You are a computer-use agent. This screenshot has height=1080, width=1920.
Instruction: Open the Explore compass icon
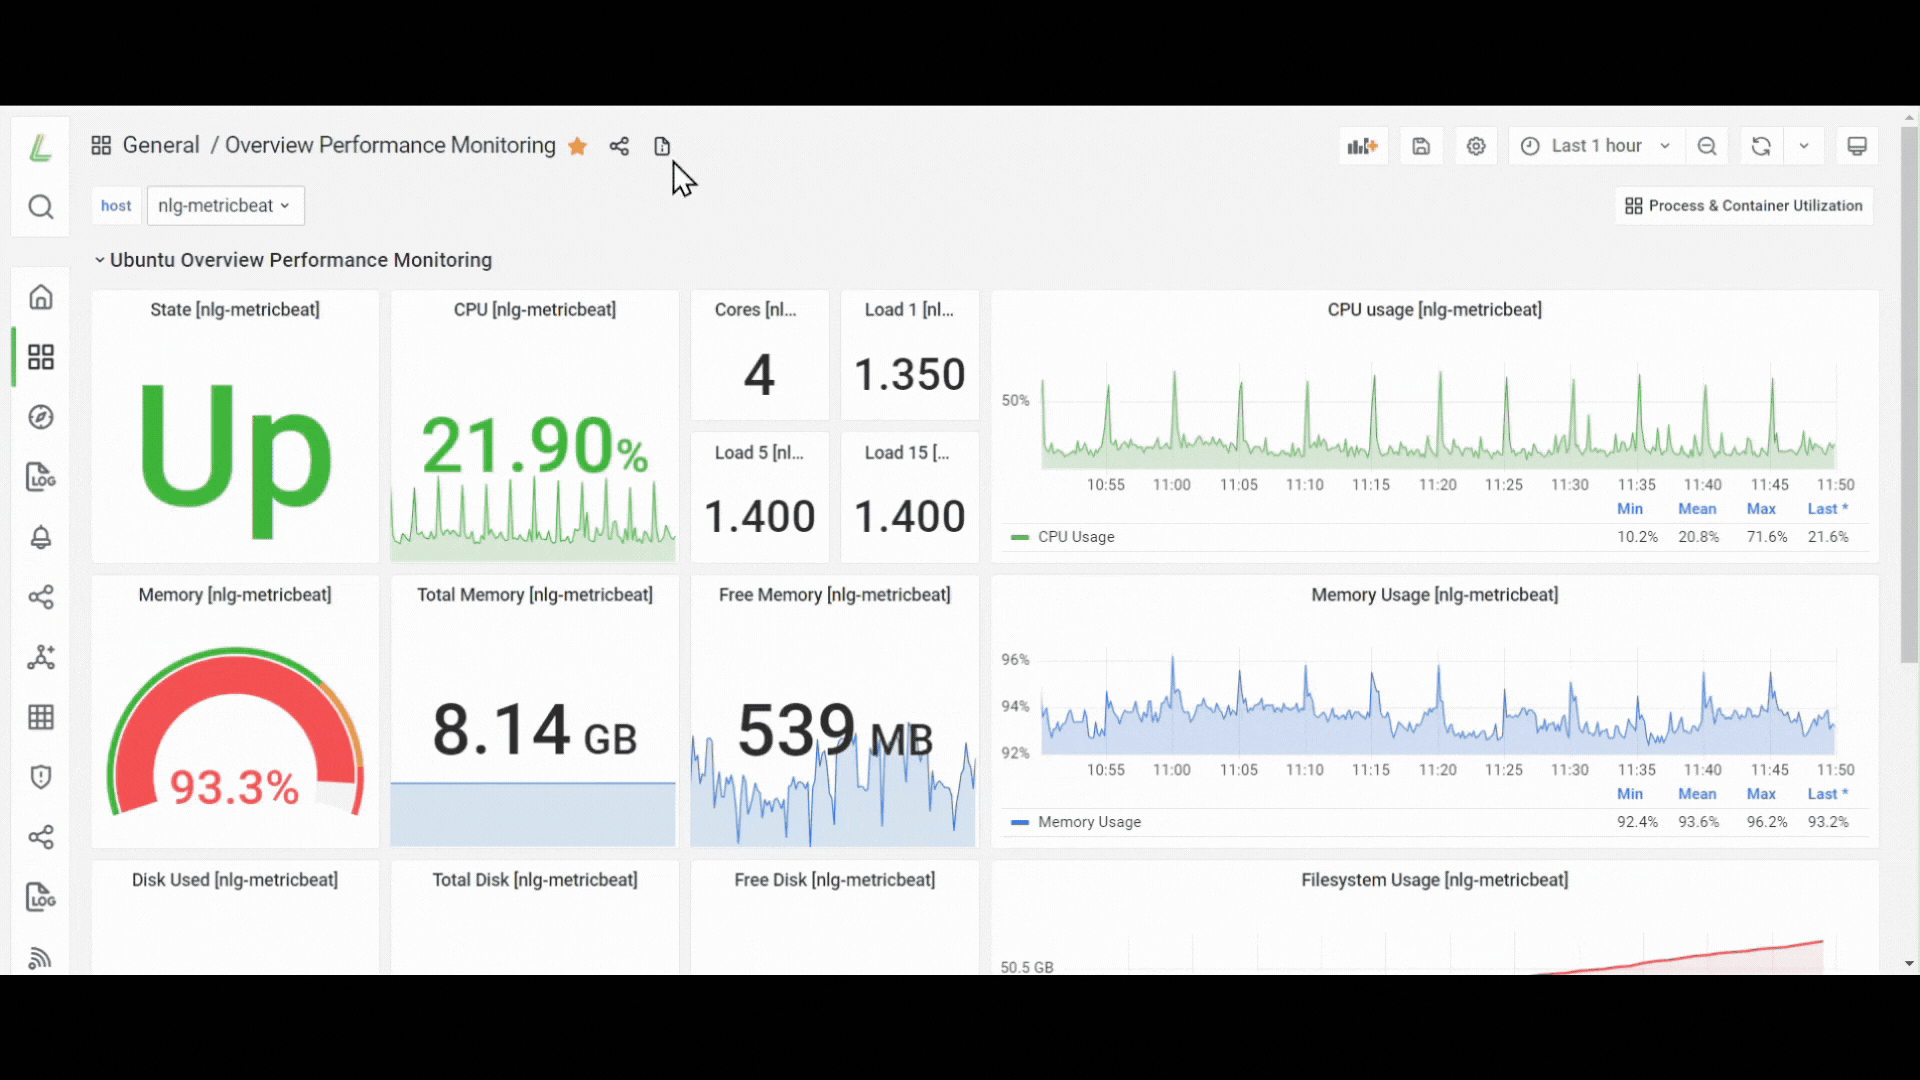point(40,417)
